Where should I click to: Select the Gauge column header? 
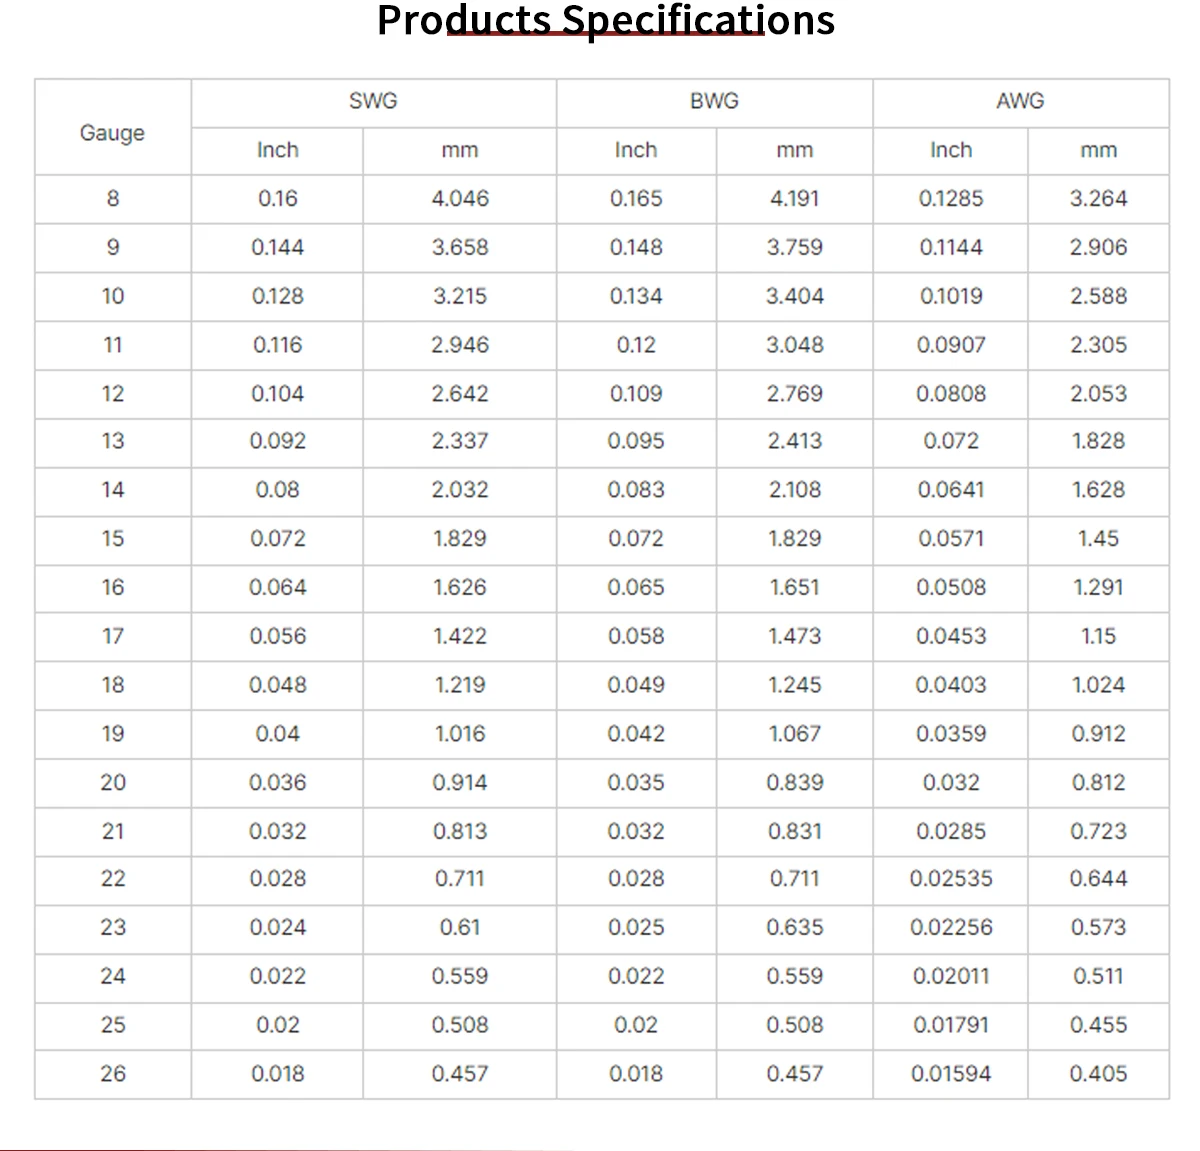click(x=112, y=133)
